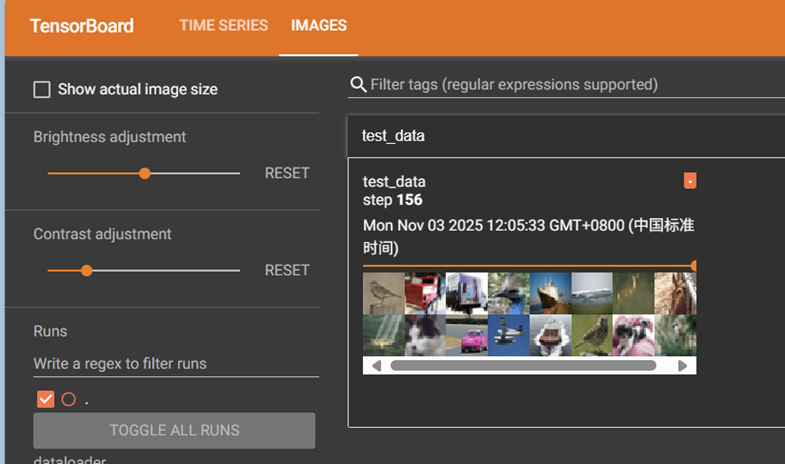The height and width of the screenshot is (464, 785).
Task: Click the TensorBoard logo title
Action: [82, 26]
